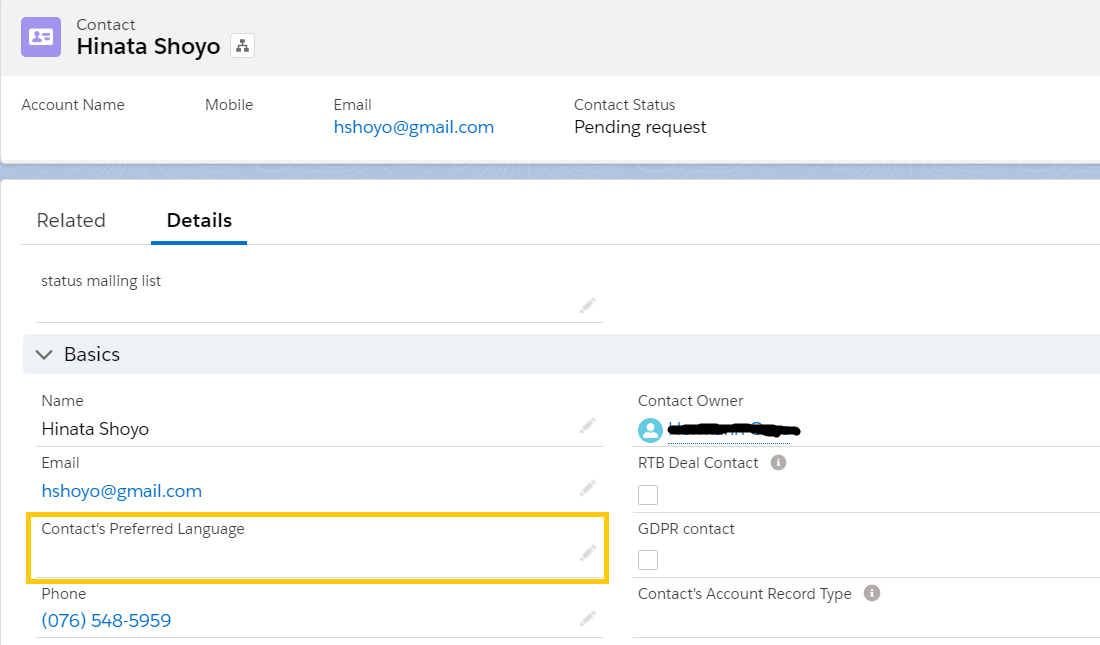Select the Details tab

(x=199, y=221)
